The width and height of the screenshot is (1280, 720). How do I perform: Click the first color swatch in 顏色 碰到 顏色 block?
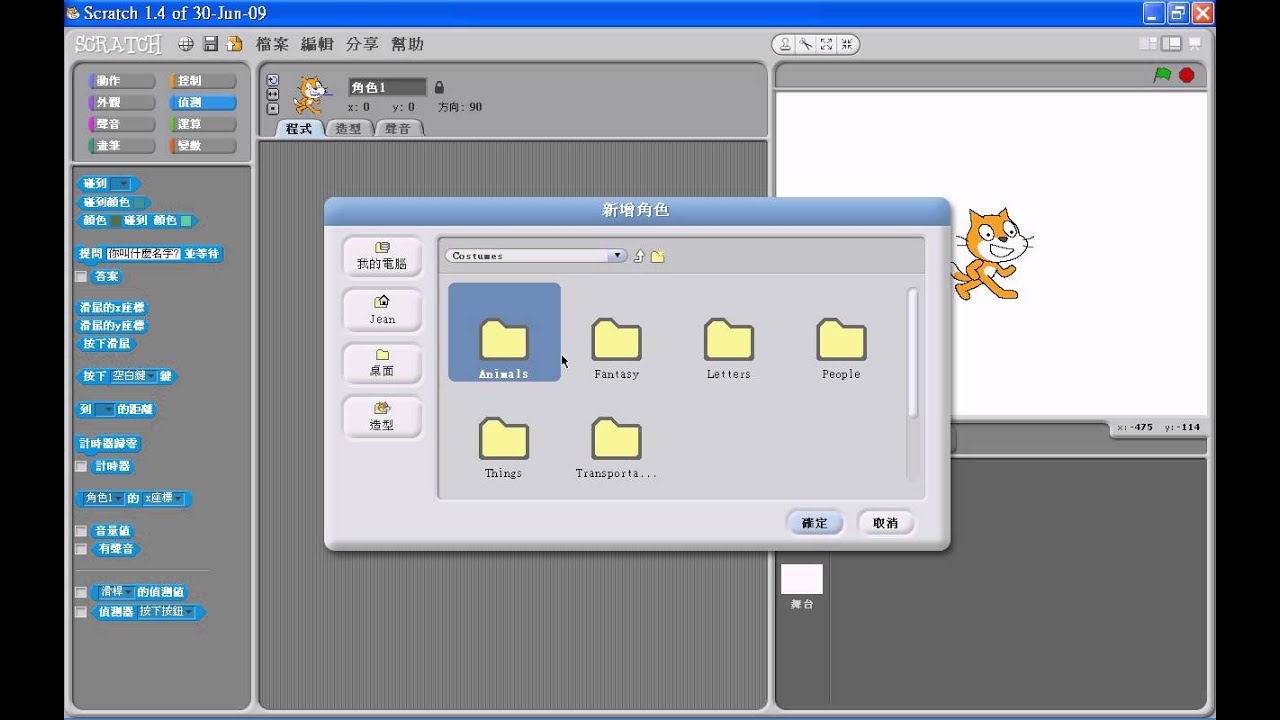point(115,220)
